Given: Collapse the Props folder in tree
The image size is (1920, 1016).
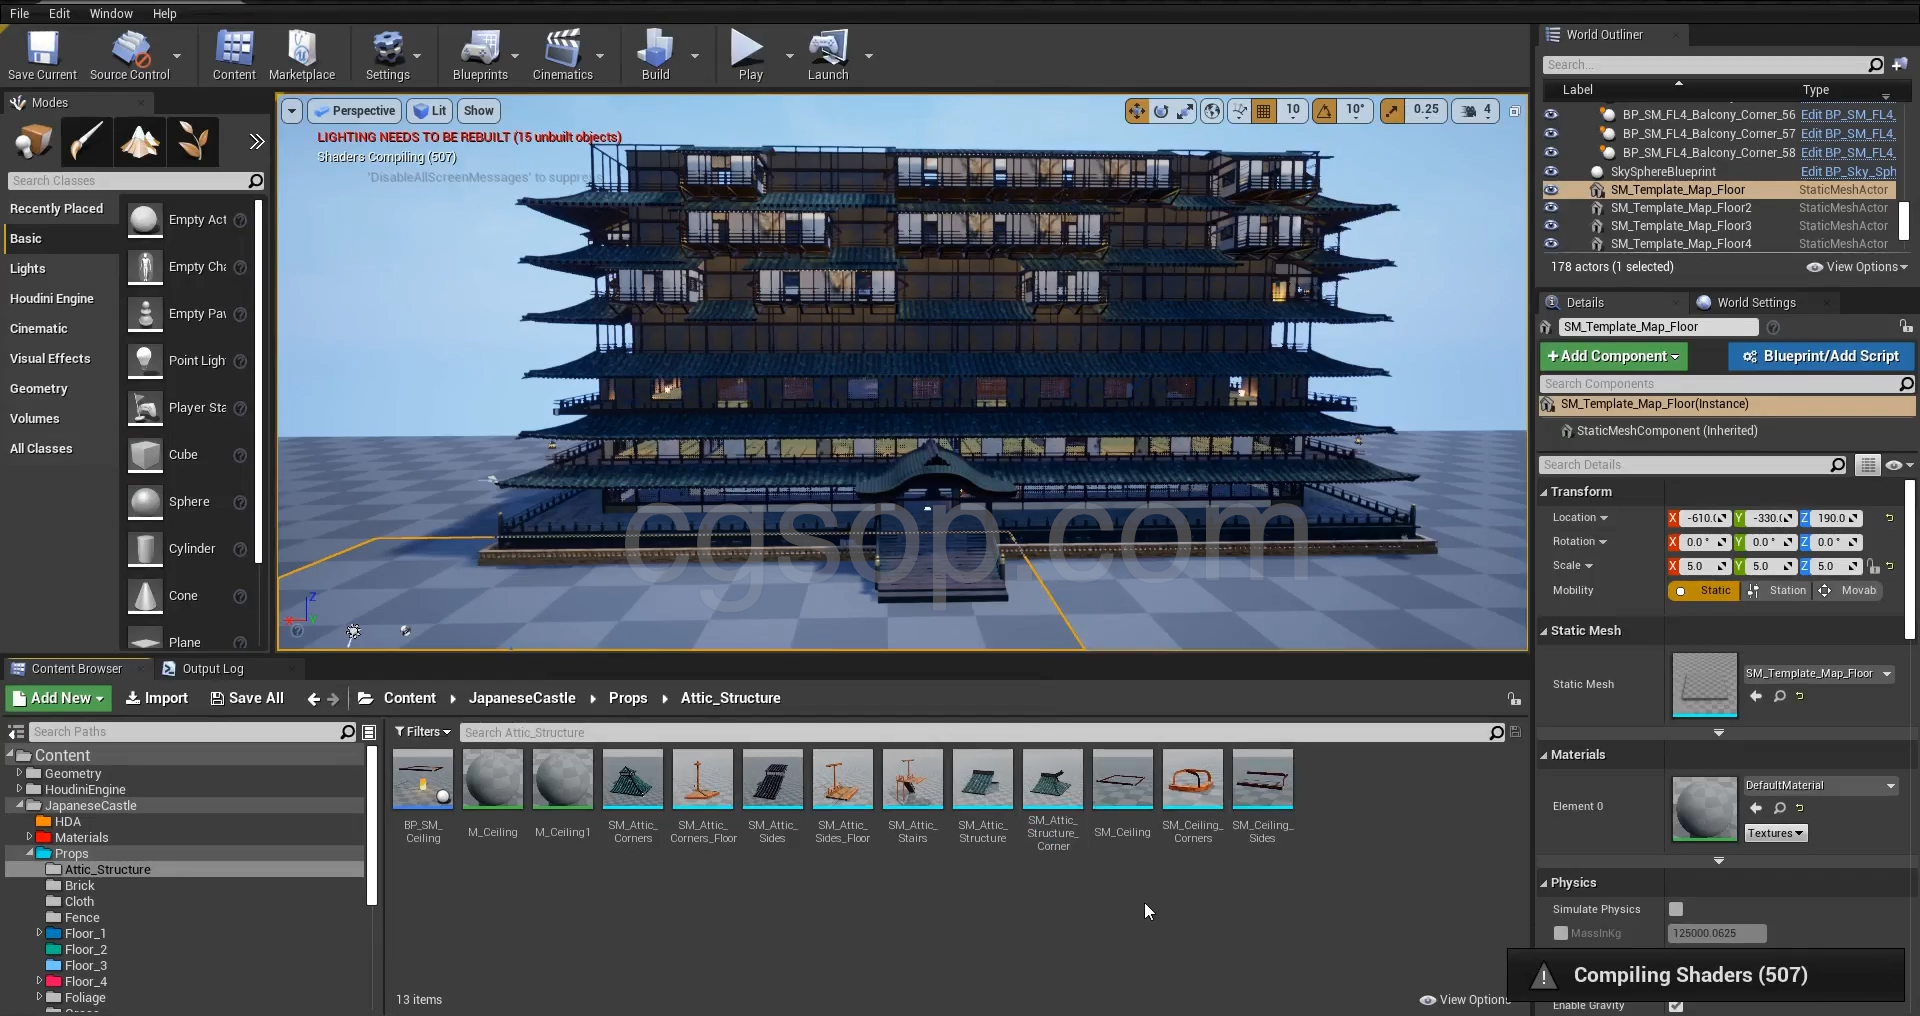Looking at the screenshot, I should (30, 853).
